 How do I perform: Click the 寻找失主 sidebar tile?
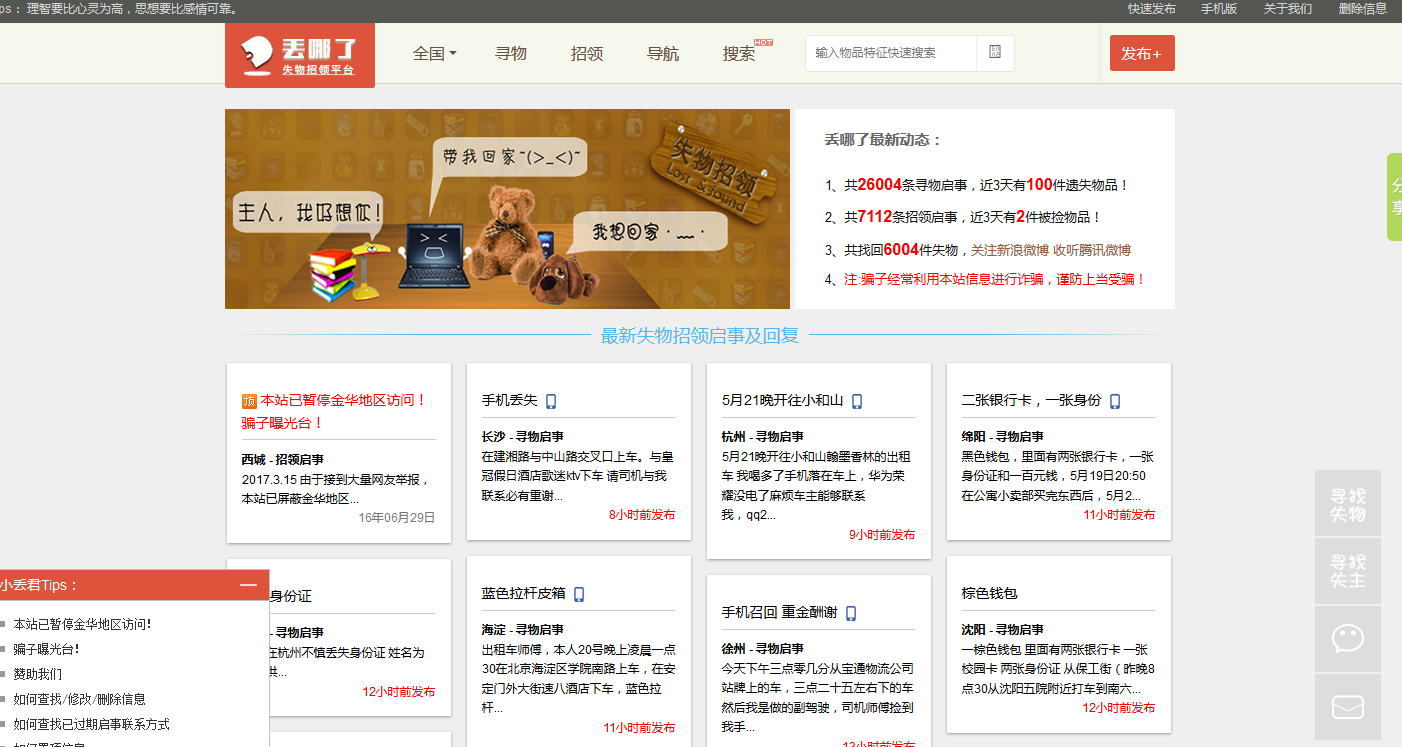pyautogui.click(x=1347, y=571)
